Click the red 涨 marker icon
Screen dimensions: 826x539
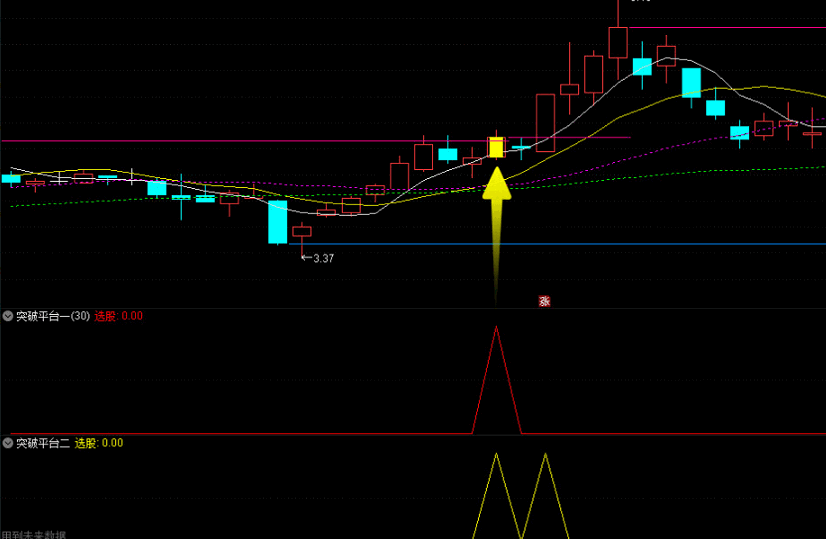(x=544, y=301)
